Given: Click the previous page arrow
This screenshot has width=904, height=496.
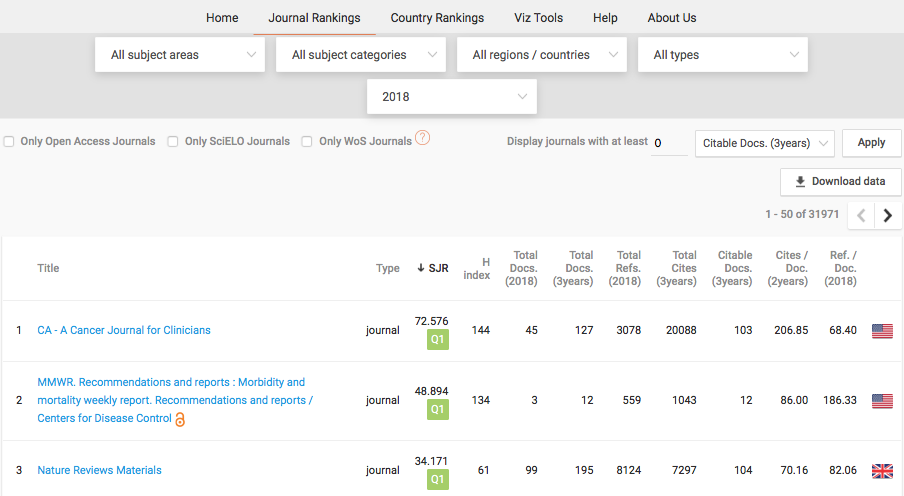Looking at the screenshot, I should 861,215.
